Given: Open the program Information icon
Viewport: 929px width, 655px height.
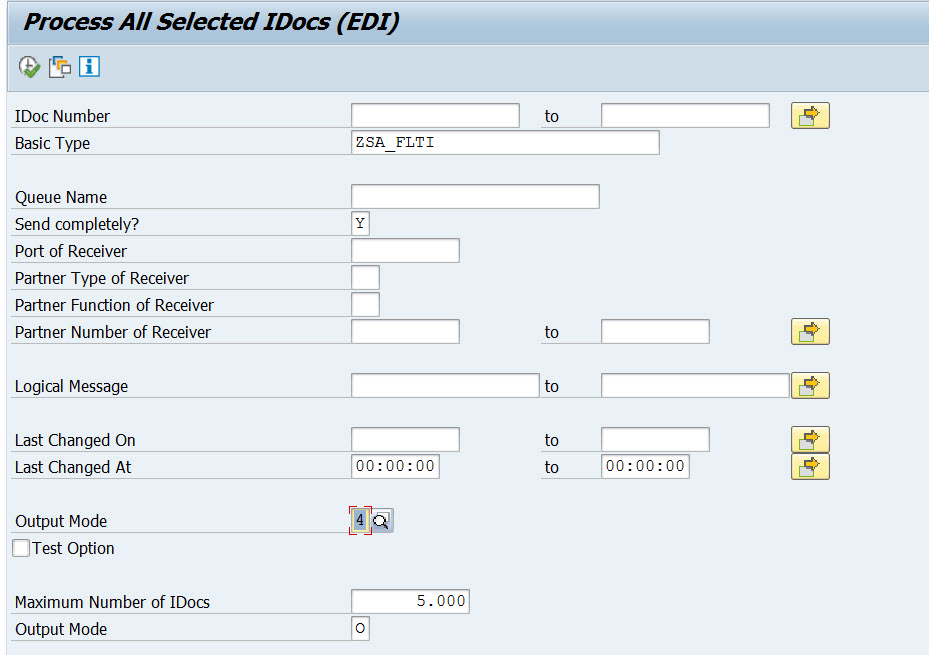Looking at the screenshot, I should click(x=88, y=66).
